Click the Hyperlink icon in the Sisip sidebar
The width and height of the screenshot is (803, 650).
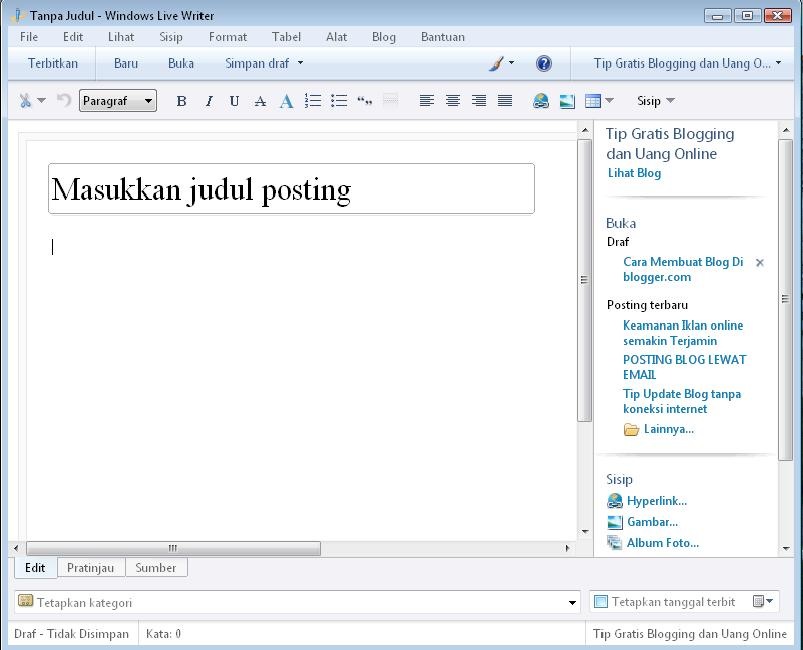click(615, 501)
